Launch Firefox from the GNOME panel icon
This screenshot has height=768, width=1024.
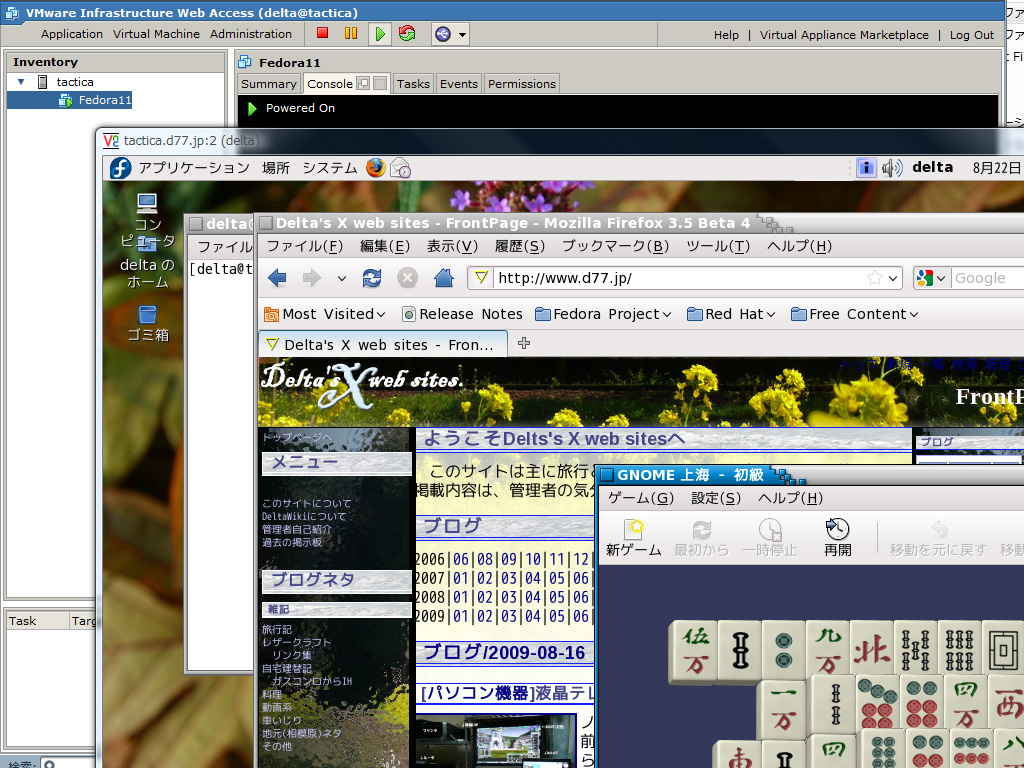pos(376,168)
